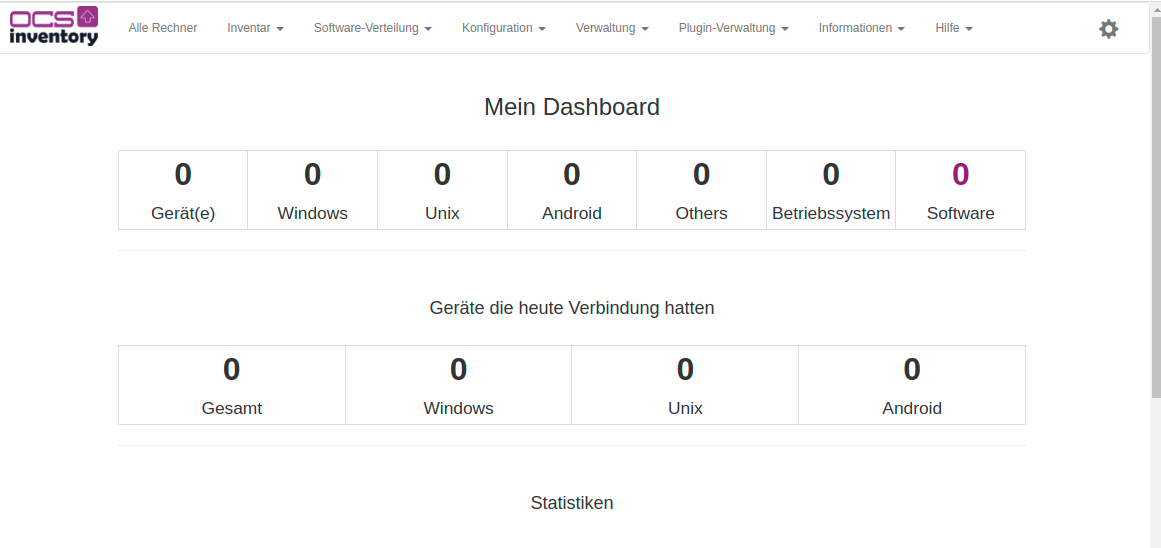This screenshot has height=548, width=1161.
Task: Open the Hilfe menu
Action: coord(953,28)
